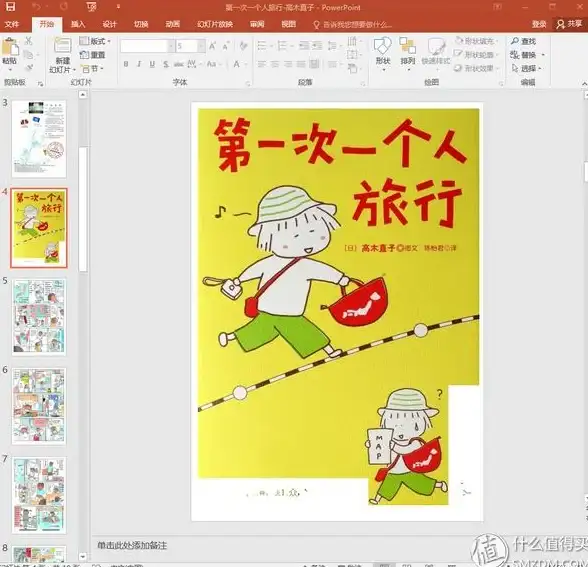Click the Decrease Font Size icon
Viewport: 588px width, 567px height.
point(226,46)
